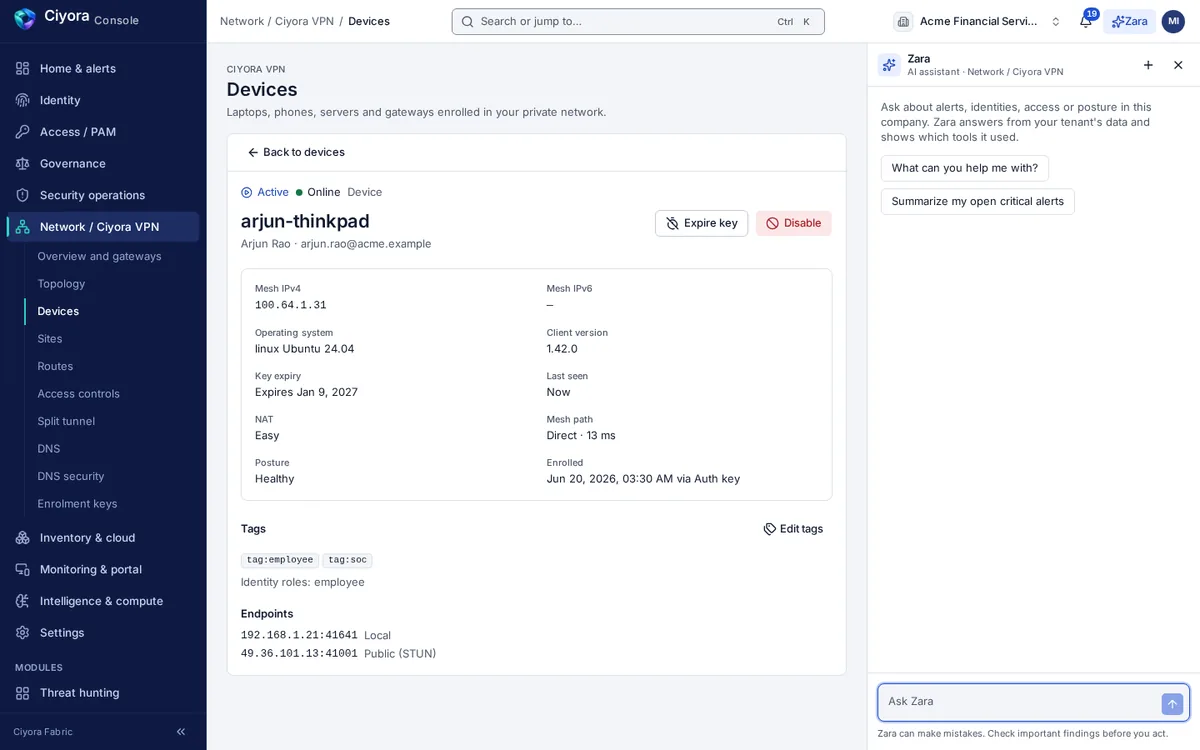Send message to Zara arrow button
This screenshot has width=1200, height=750.
[1172, 704]
